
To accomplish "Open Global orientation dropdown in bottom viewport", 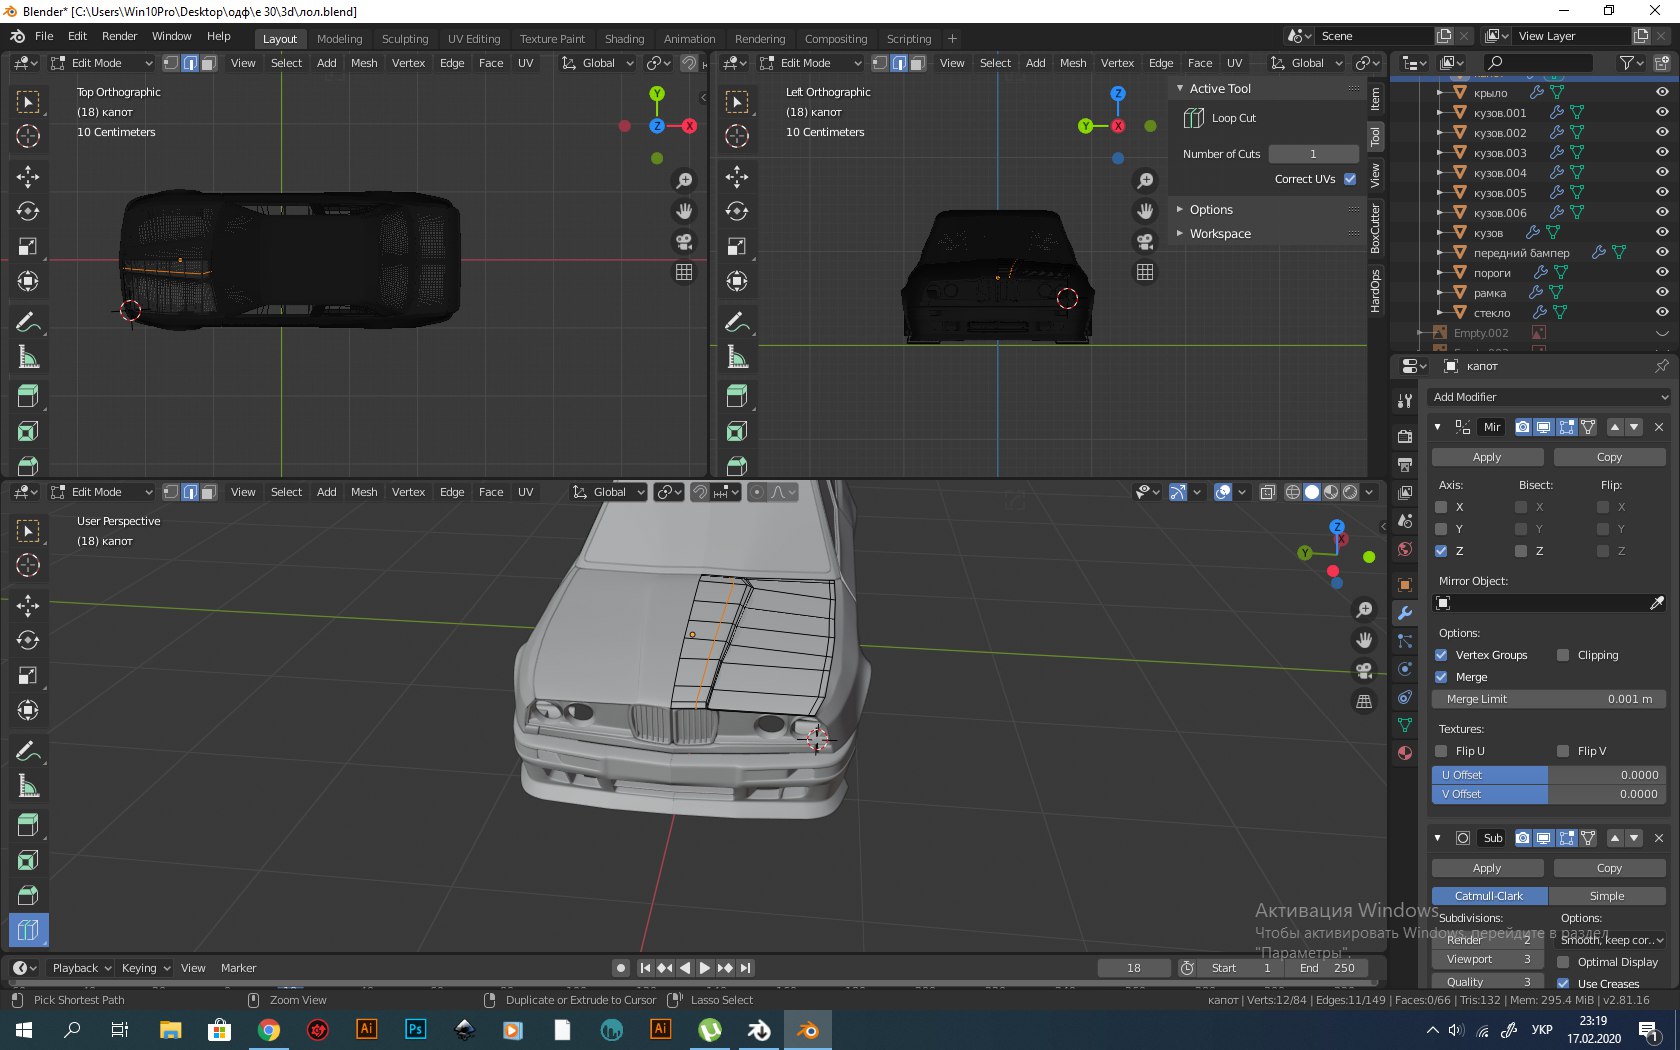I will tap(608, 492).
